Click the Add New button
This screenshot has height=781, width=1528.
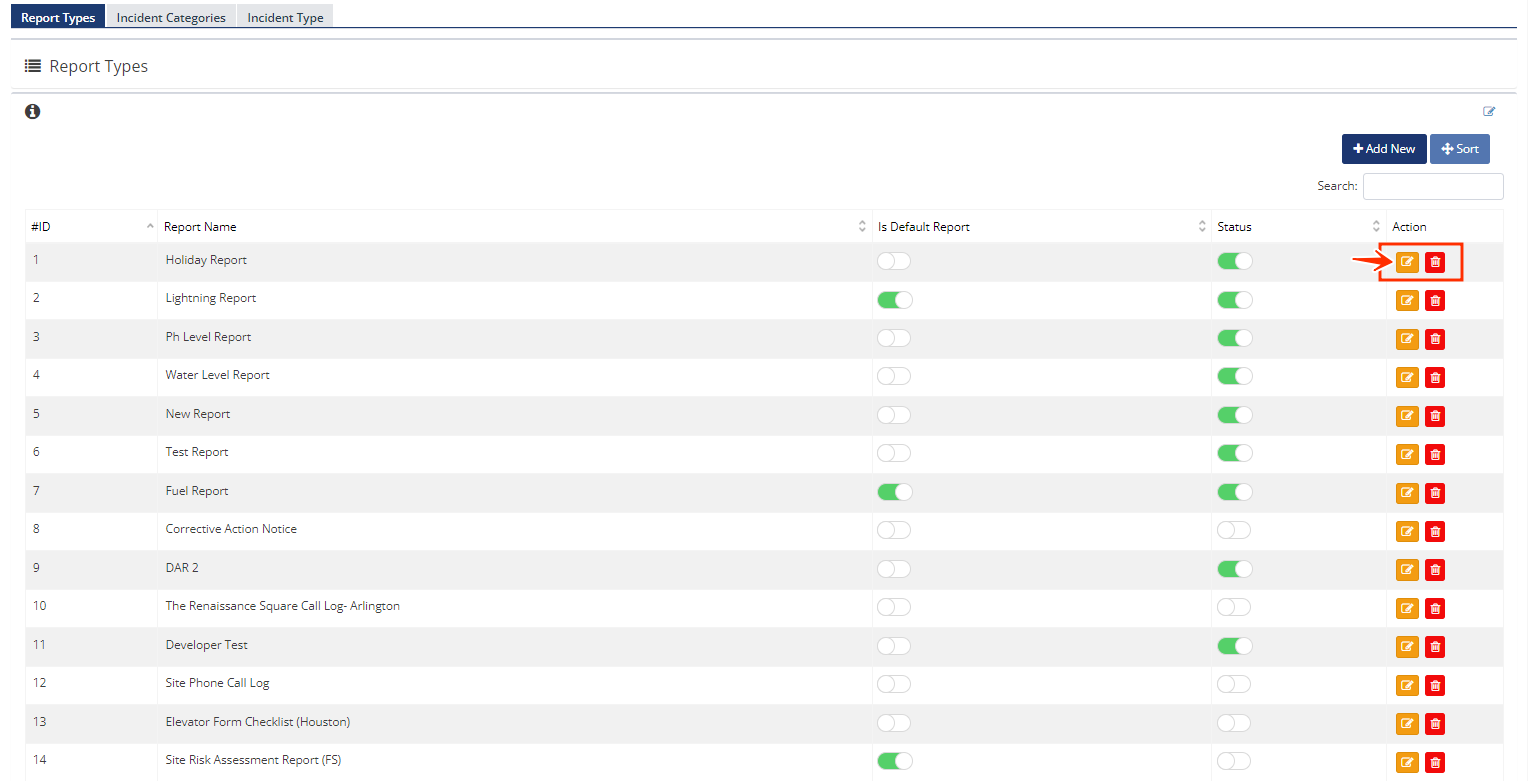[1384, 149]
